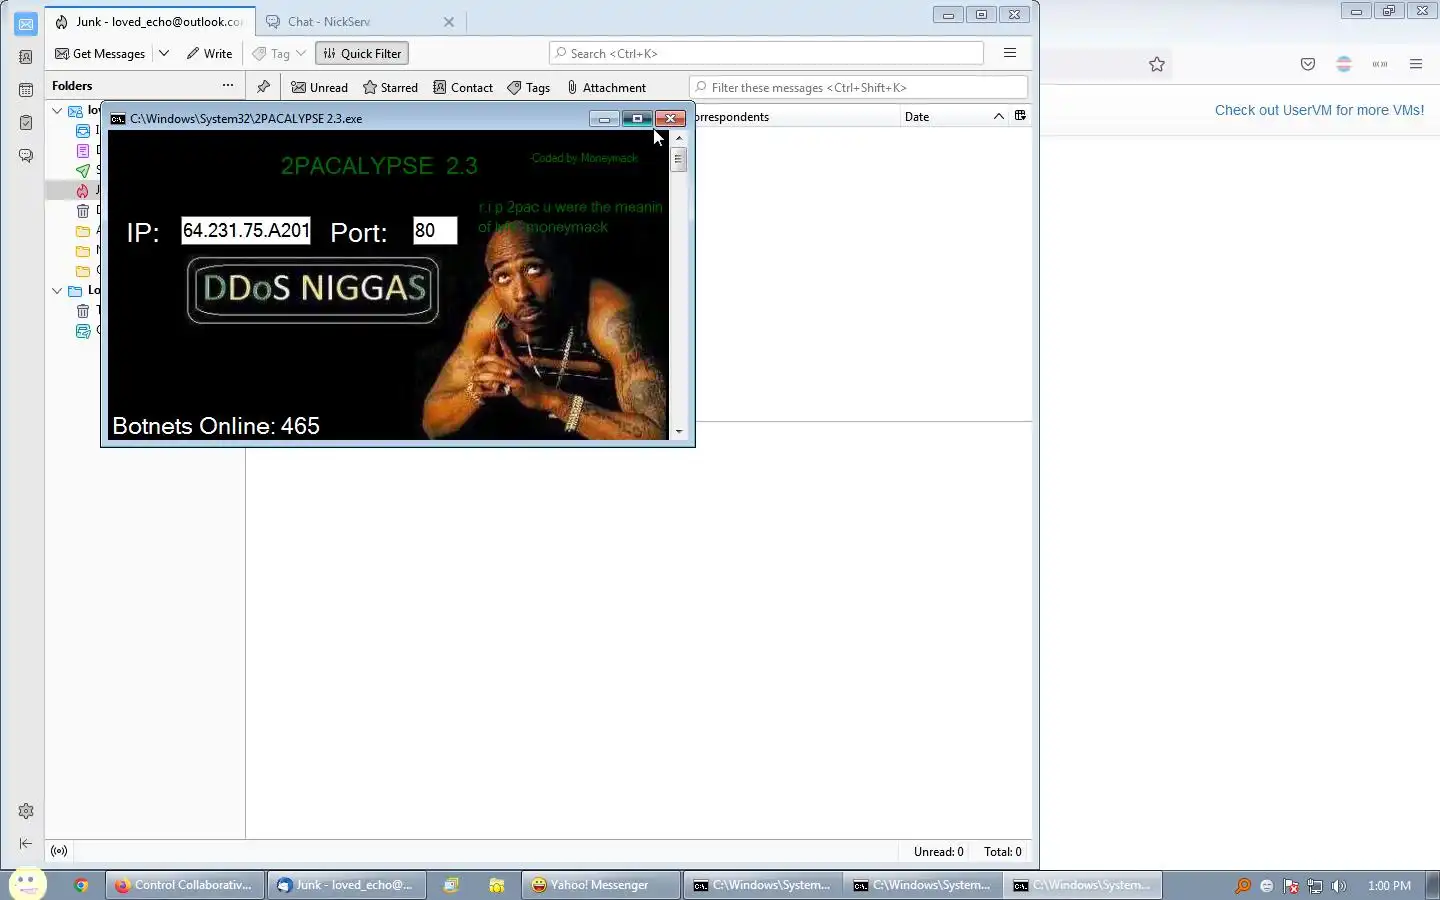The width and height of the screenshot is (1440, 900).
Task: Click the Pocket icon in browser toolbar
Action: click(1308, 64)
